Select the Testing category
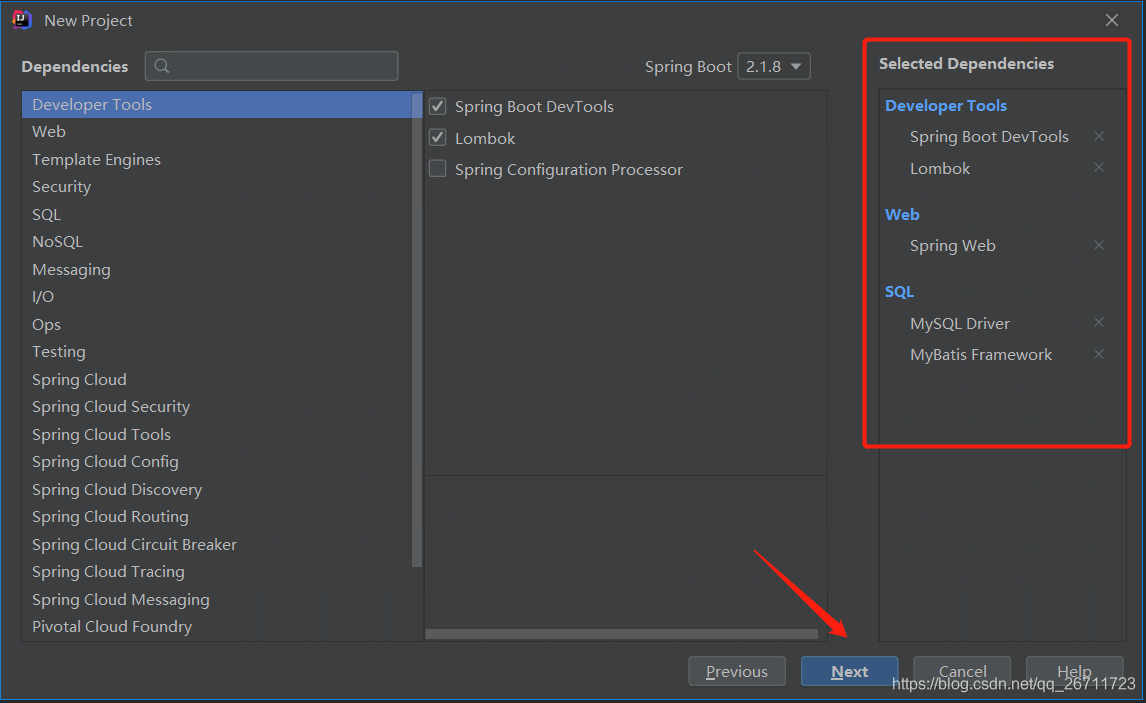The width and height of the screenshot is (1146, 703). pos(222,352)
